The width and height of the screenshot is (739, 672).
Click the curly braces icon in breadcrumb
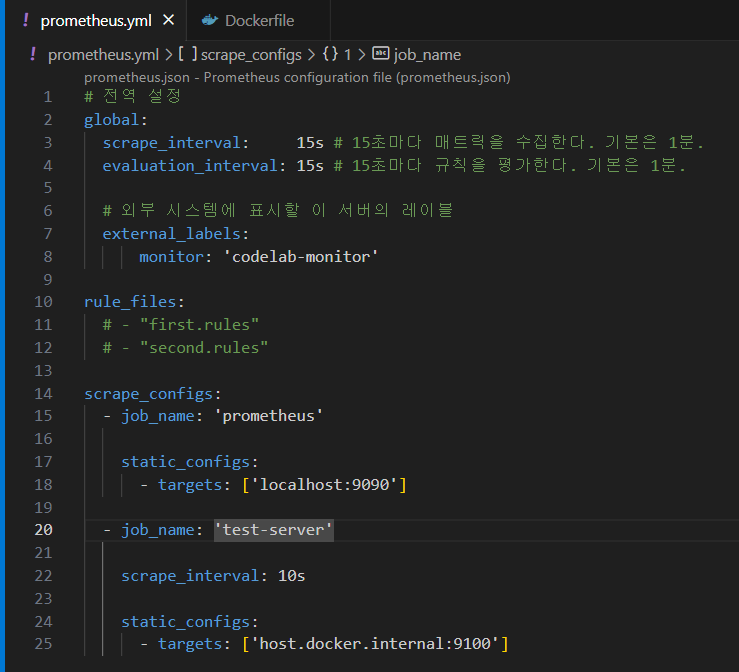(x=329, y=54)
